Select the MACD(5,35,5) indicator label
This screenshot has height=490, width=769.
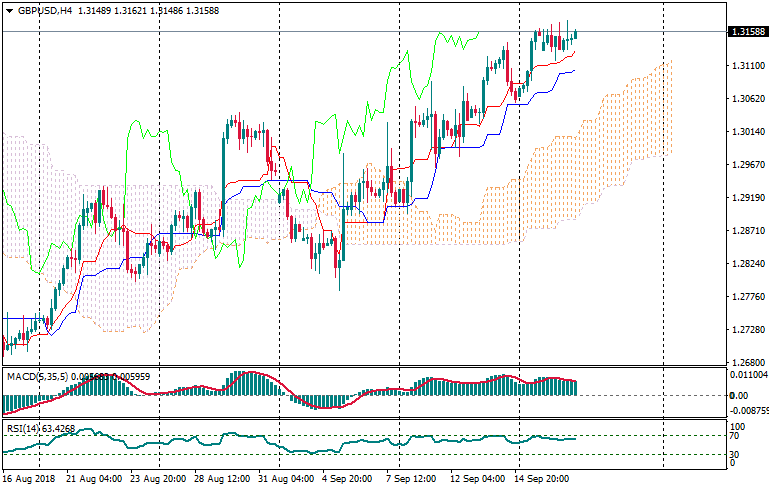pos(36,376)
